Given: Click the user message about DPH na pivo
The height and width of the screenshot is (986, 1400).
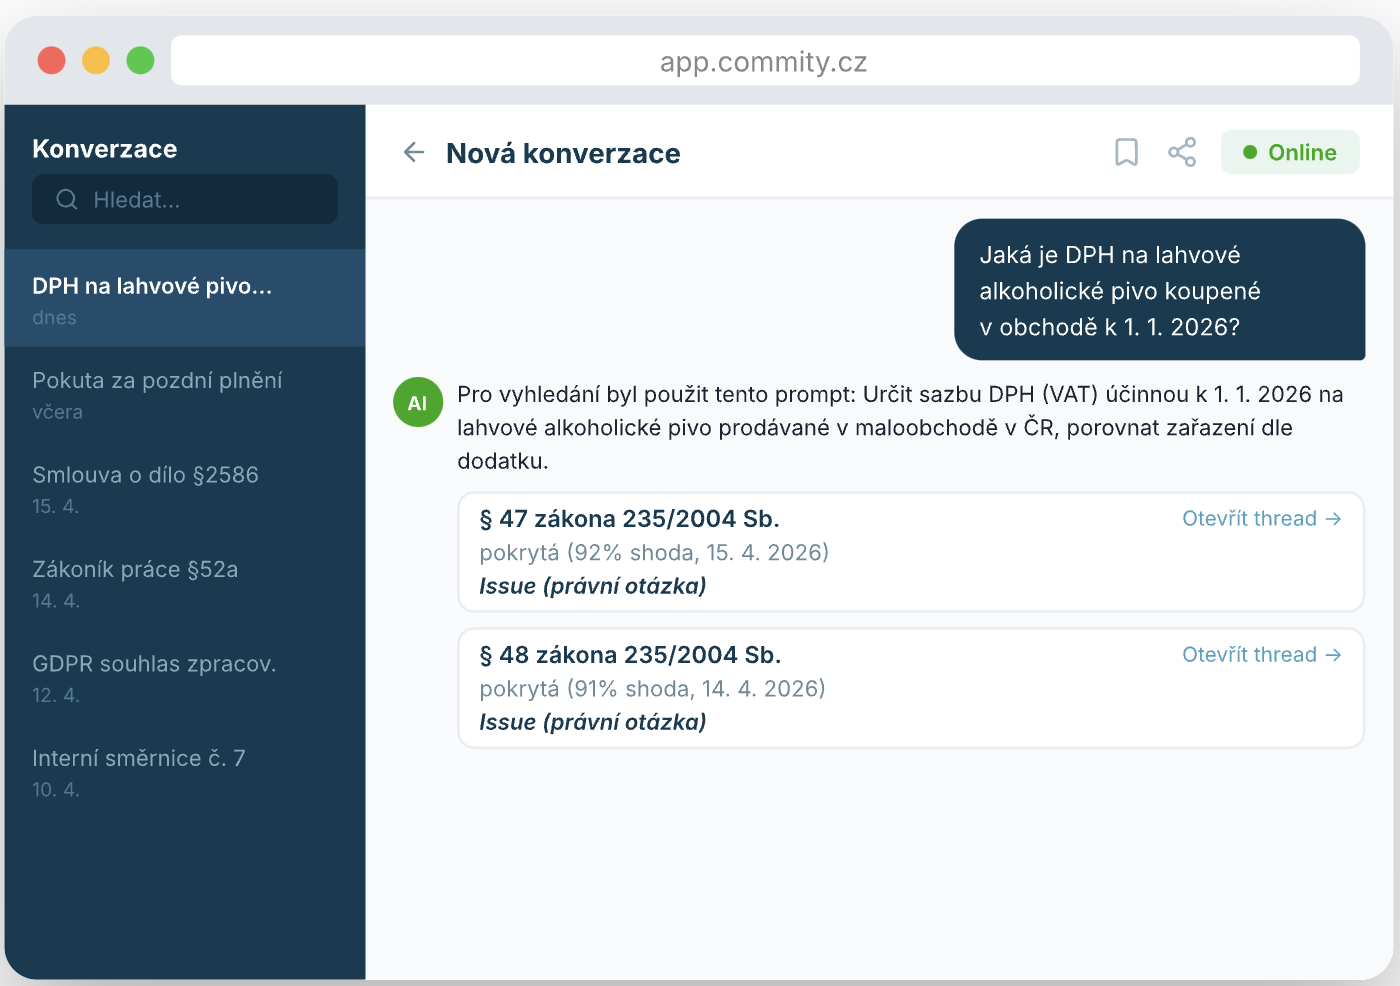Looking at the screenshot, I should 1160,290.
